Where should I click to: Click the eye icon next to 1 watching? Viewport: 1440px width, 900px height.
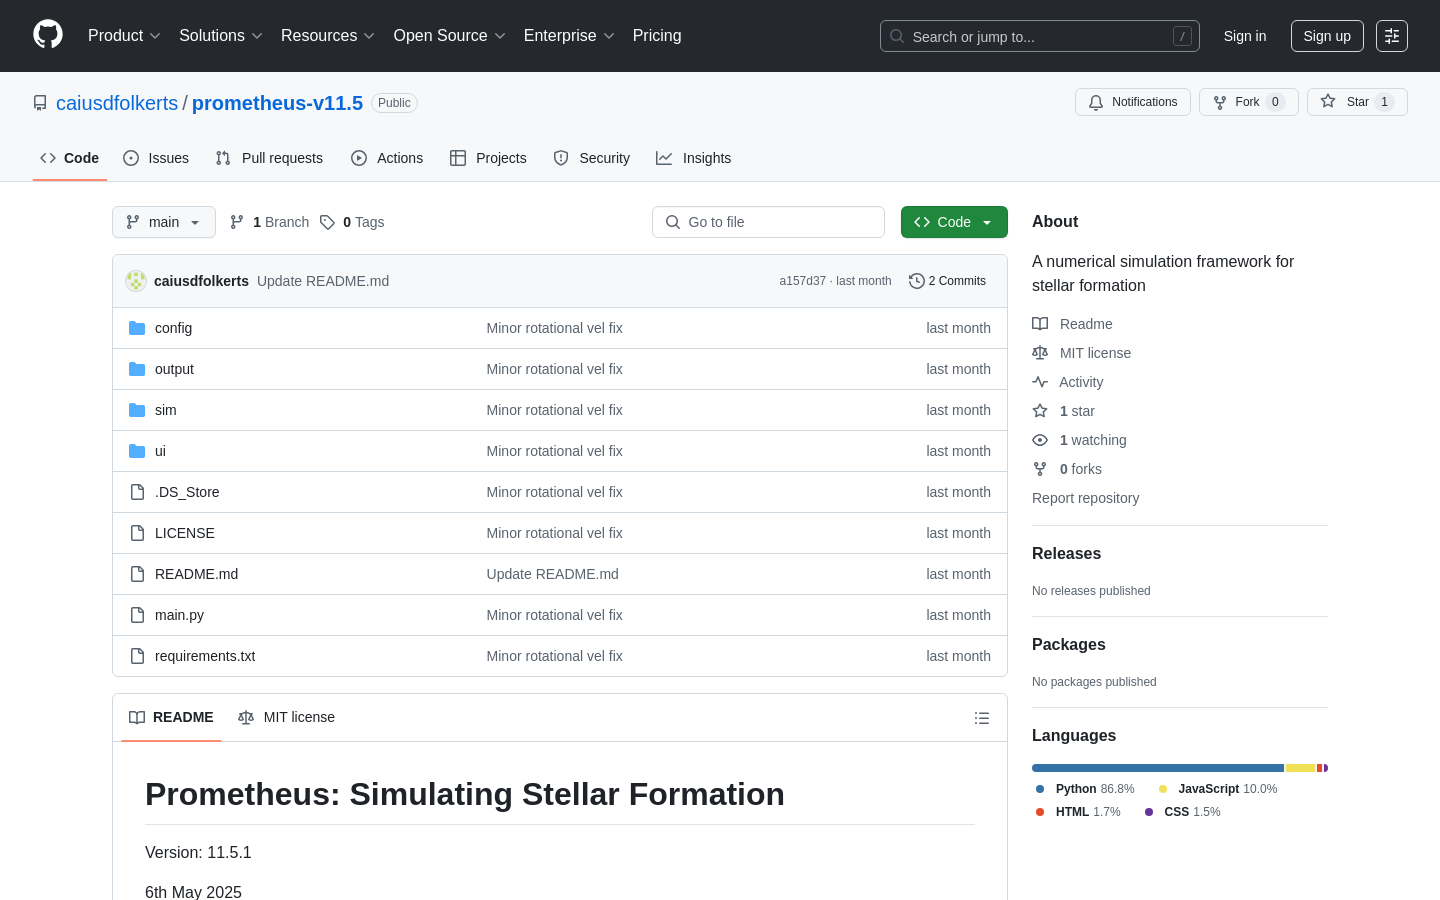[x=1040, y=440]
